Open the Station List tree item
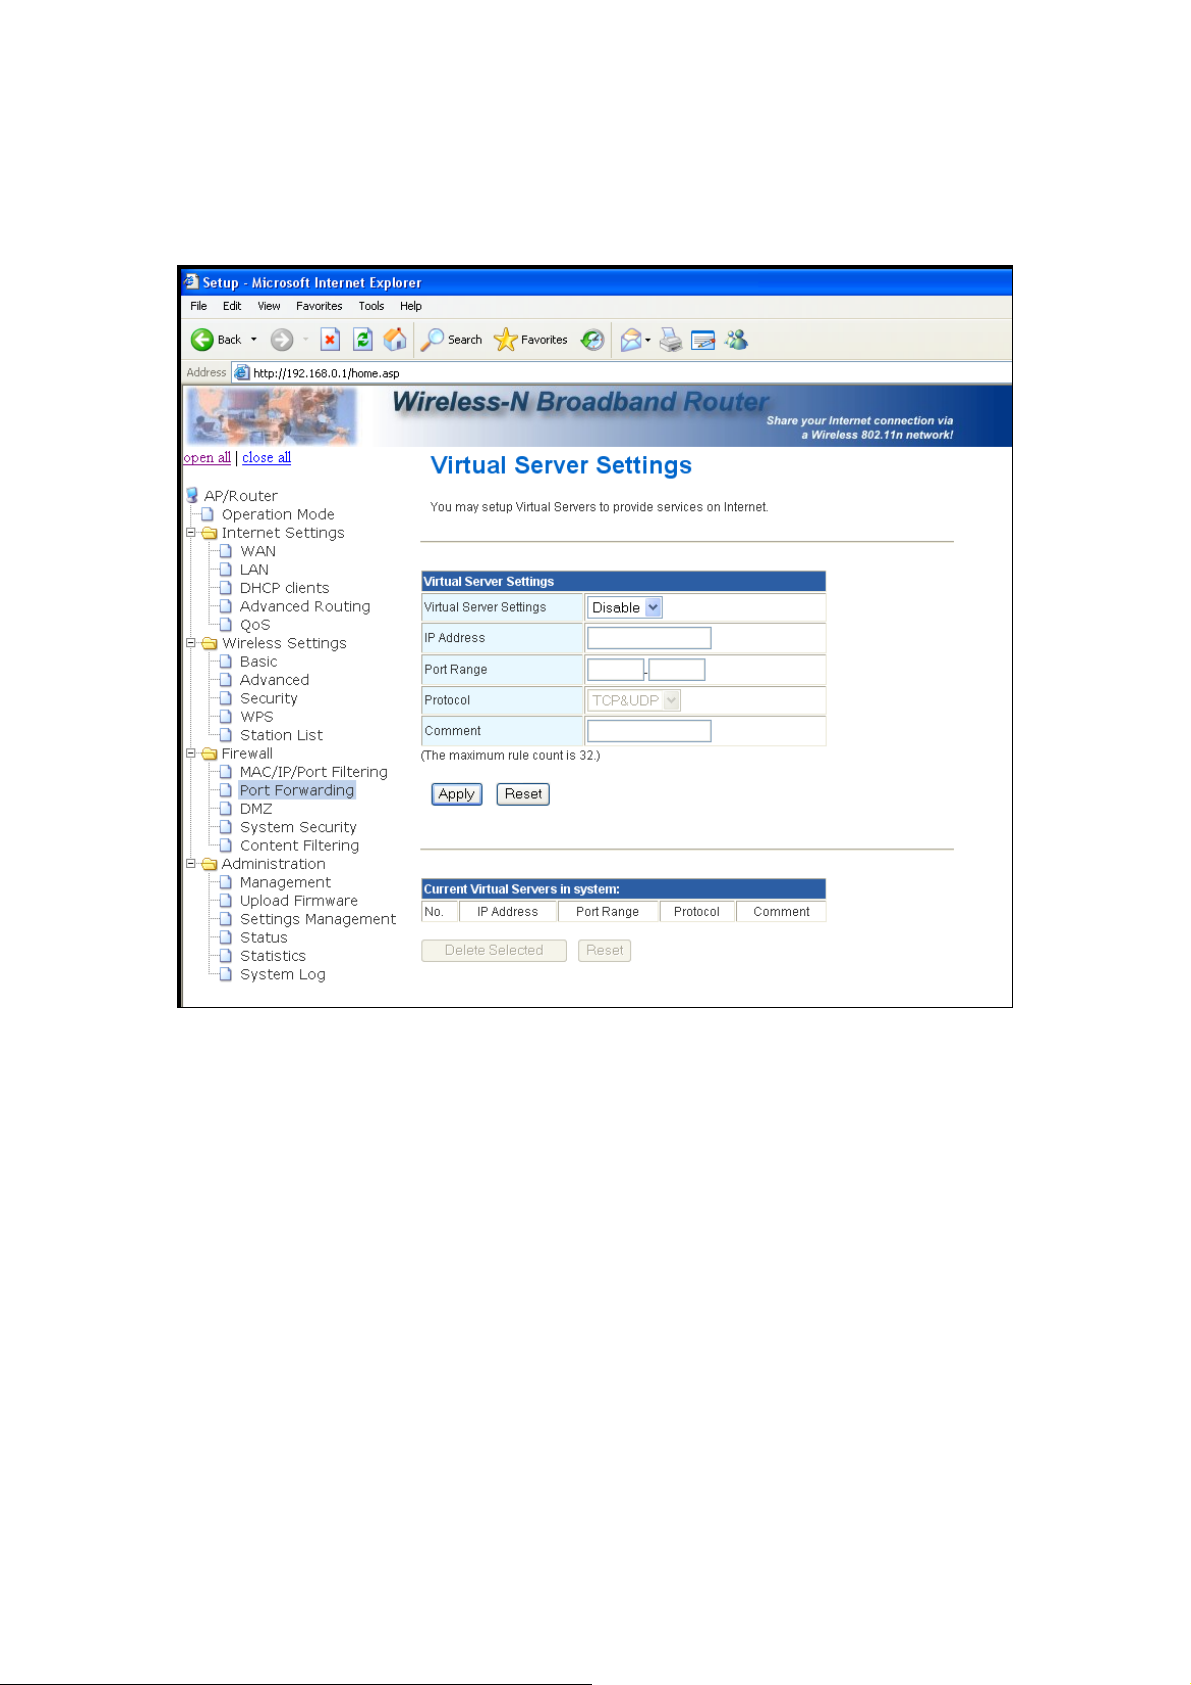This screenshot has width=1191, height=1685. 281,736
